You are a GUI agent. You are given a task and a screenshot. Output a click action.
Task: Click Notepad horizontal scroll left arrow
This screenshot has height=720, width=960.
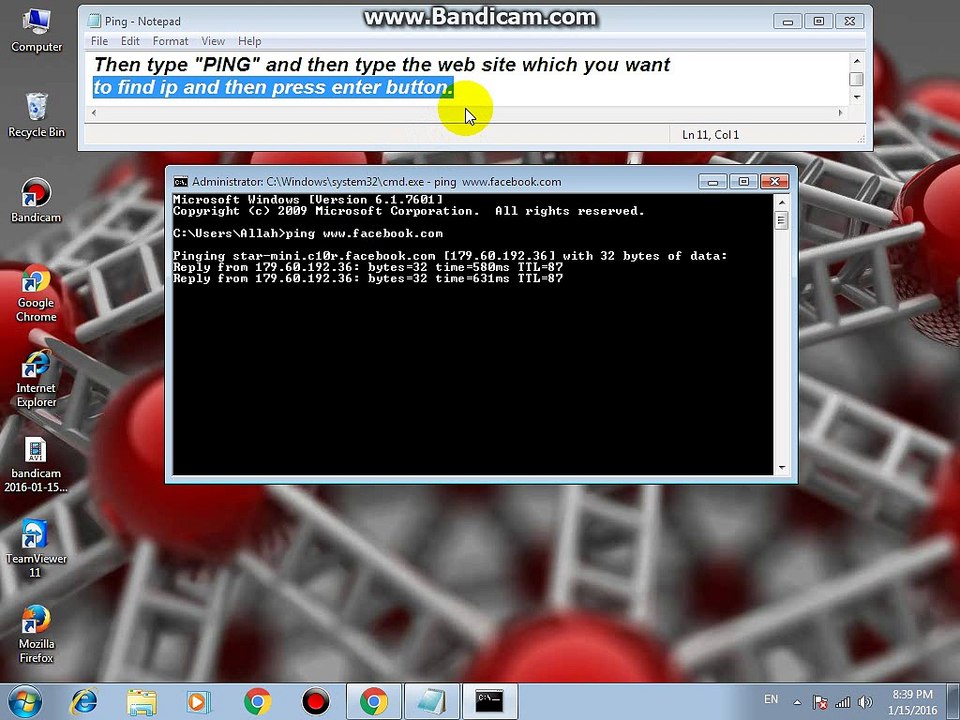(x=94, y=112)
